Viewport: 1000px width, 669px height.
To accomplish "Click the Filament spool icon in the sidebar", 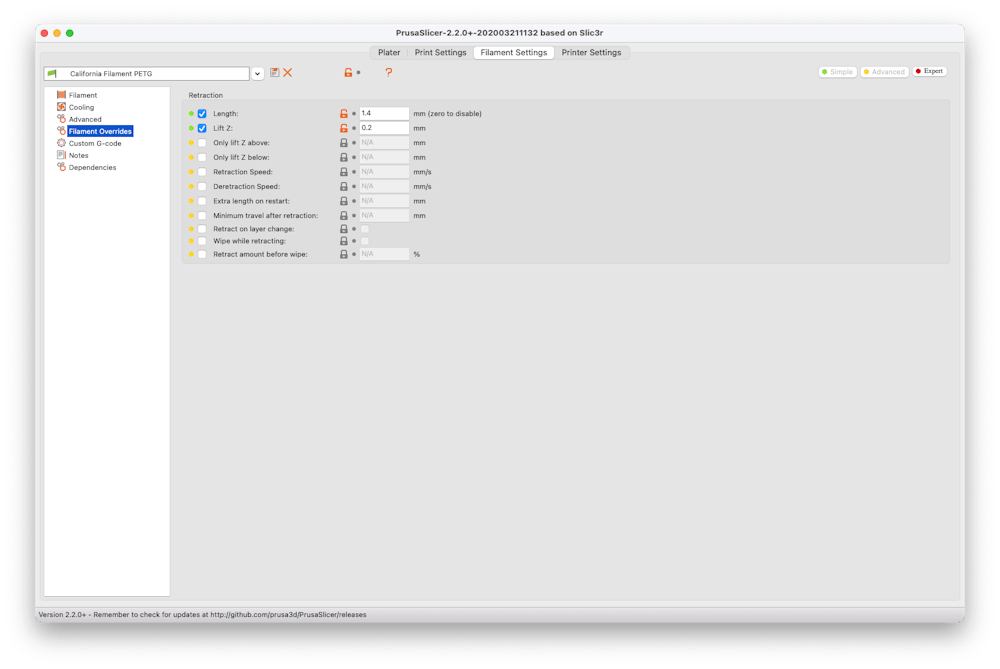I will 61,94.
